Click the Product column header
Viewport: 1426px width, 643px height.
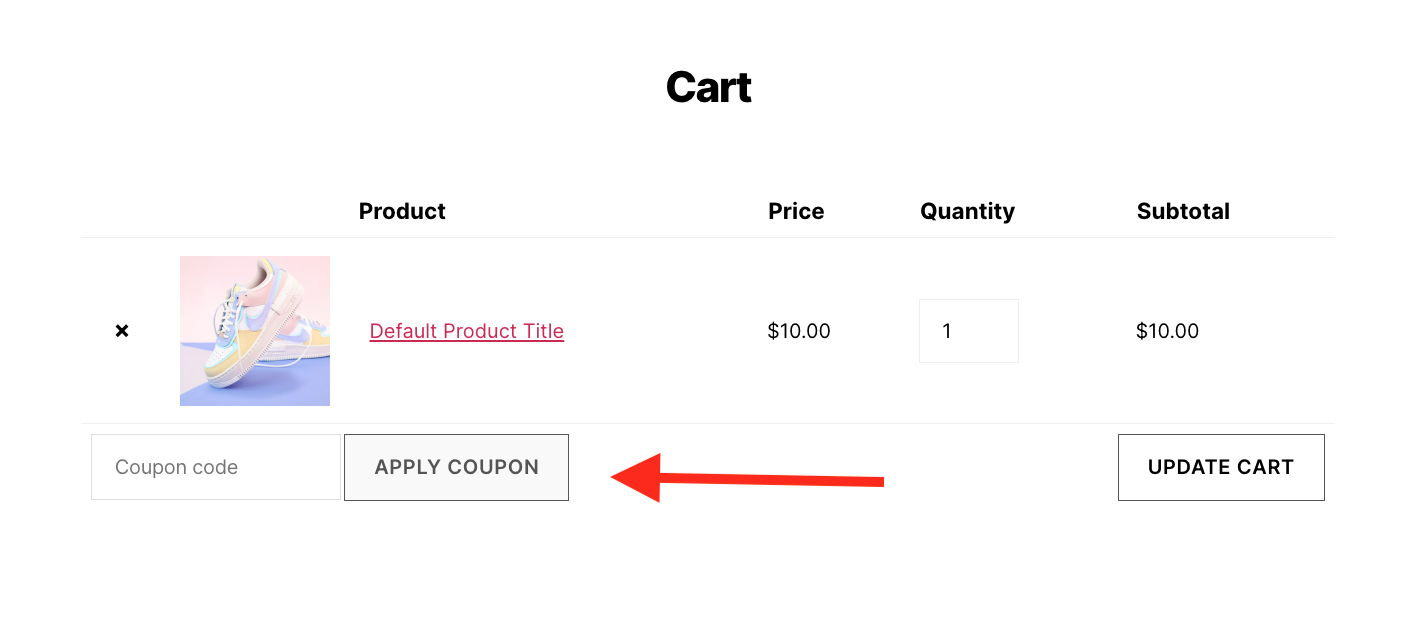point(402,211)
